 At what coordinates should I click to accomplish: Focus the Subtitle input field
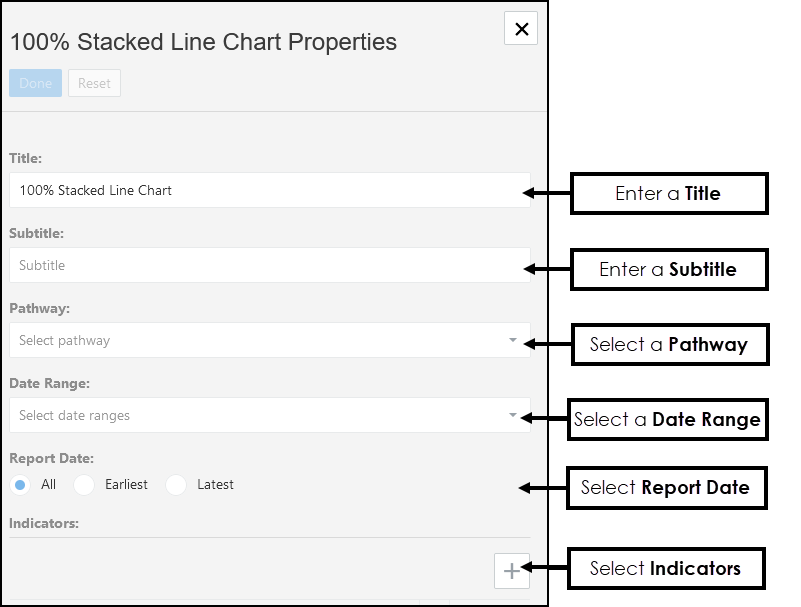pos(268,265)
